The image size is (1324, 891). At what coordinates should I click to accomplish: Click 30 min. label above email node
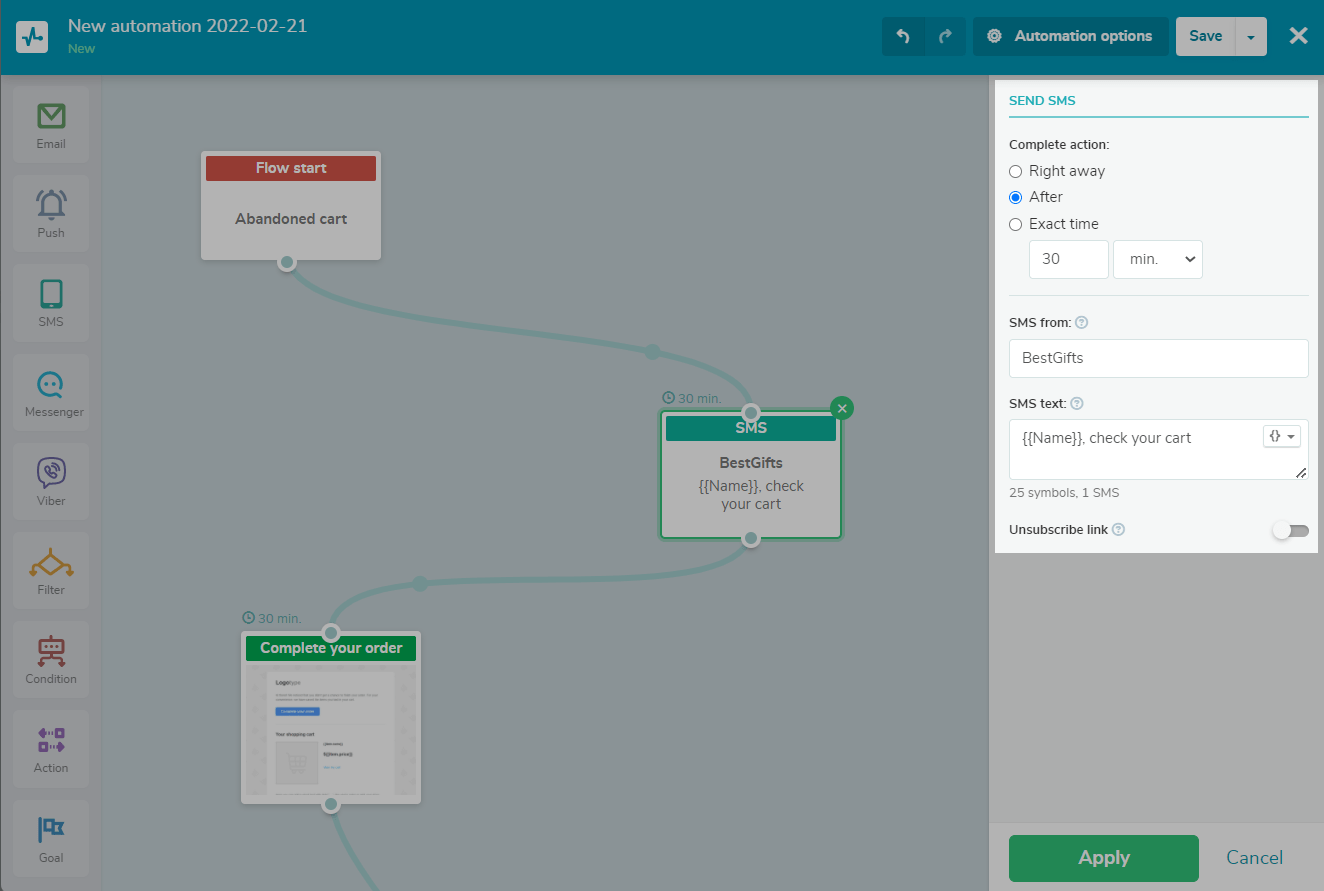271,618
